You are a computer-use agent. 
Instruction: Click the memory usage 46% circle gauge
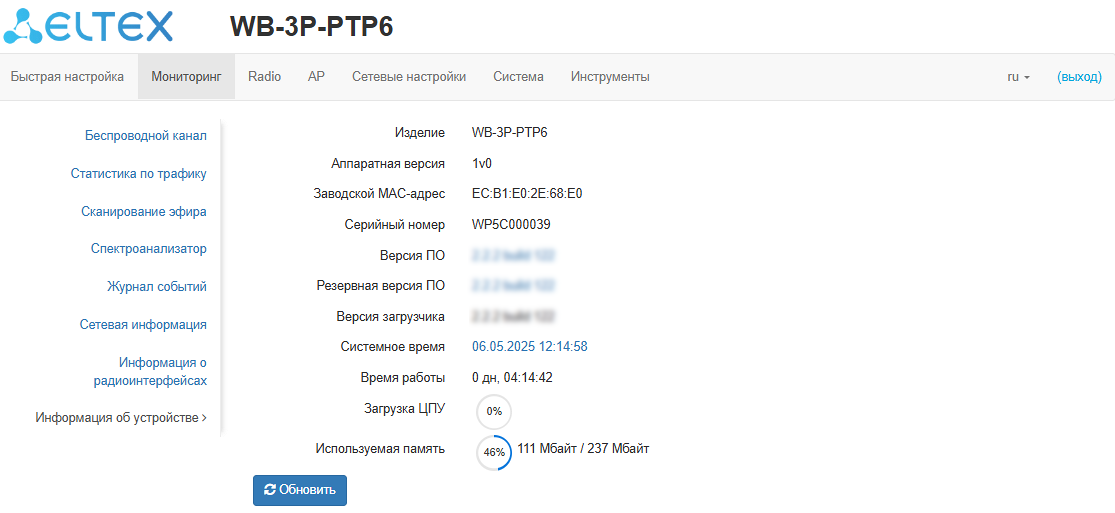[494, 452]
